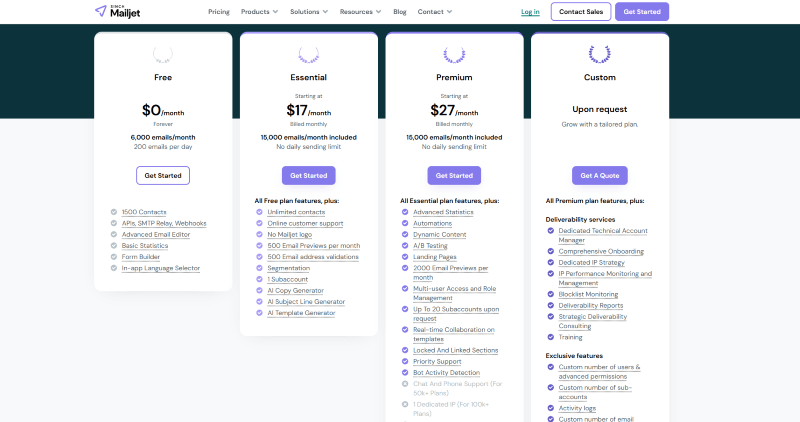
Task: Click checkmark icon beside Priority Support
Action: coord(405,361)
